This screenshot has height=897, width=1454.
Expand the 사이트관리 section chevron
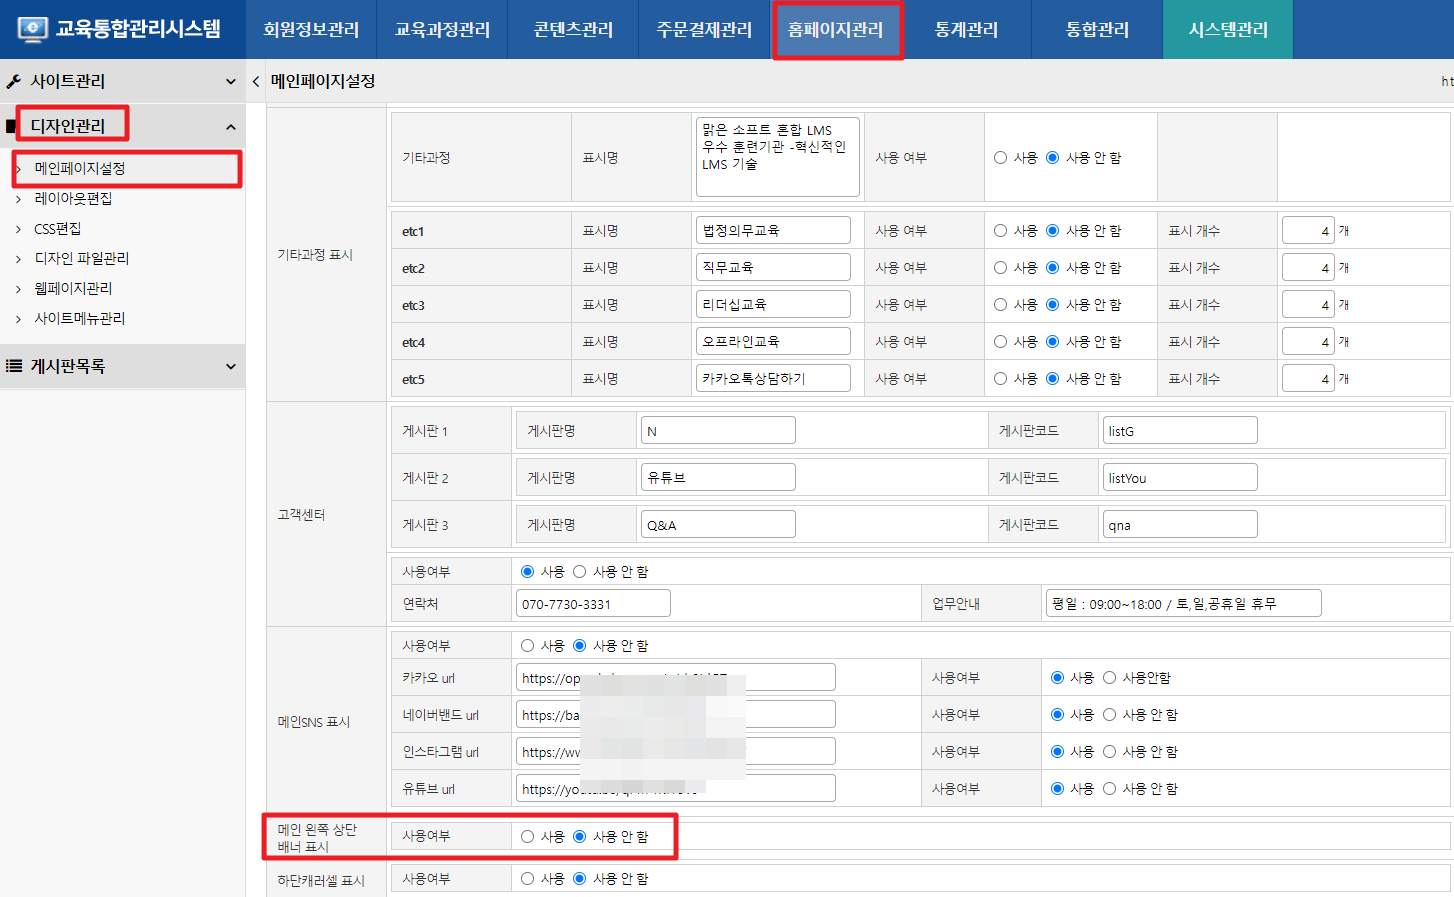(230, 81)
